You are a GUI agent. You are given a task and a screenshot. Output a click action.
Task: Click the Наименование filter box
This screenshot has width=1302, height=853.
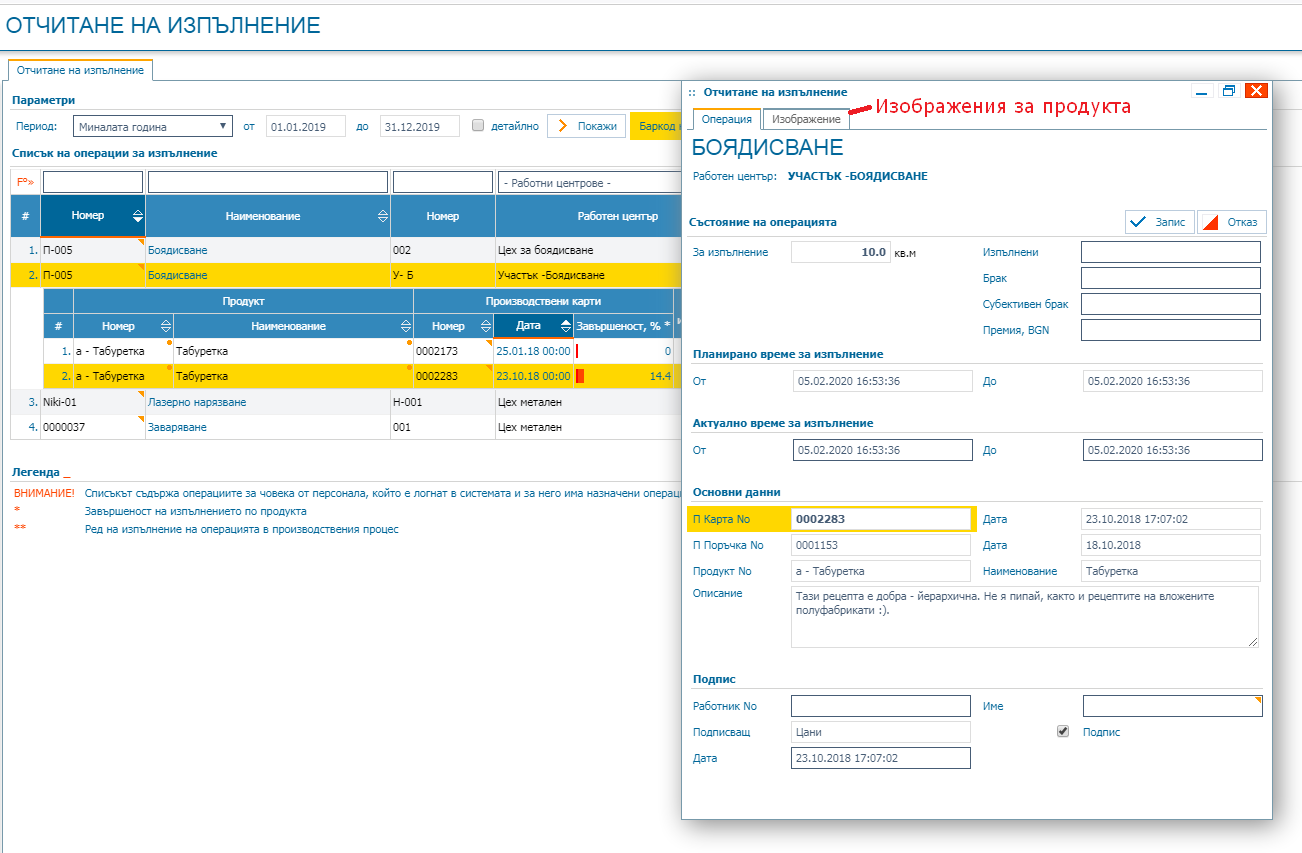pyautogui.click(x=268, y=183)
